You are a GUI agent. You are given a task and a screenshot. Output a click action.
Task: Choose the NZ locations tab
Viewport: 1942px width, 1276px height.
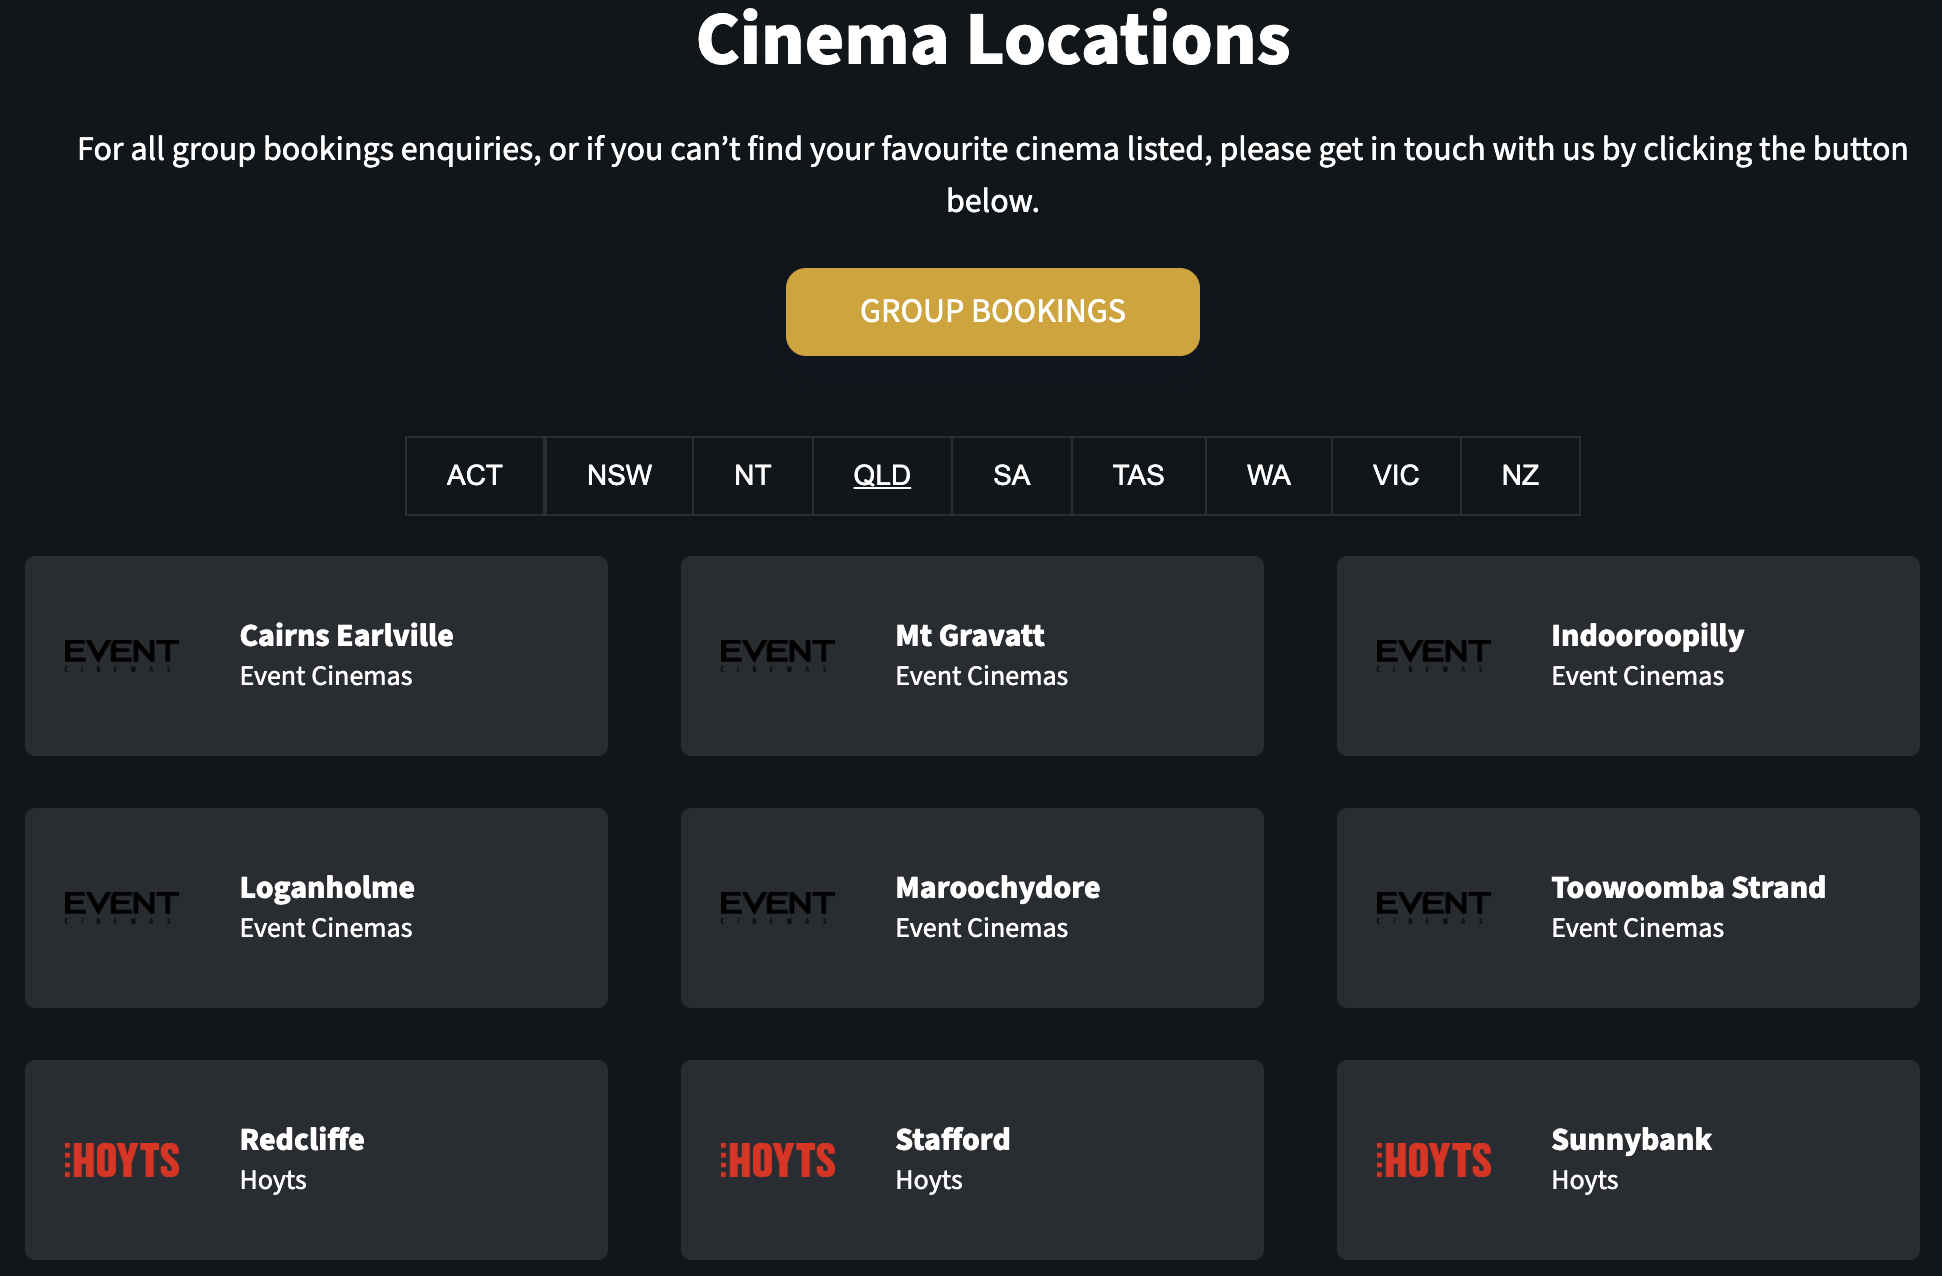1519,475
